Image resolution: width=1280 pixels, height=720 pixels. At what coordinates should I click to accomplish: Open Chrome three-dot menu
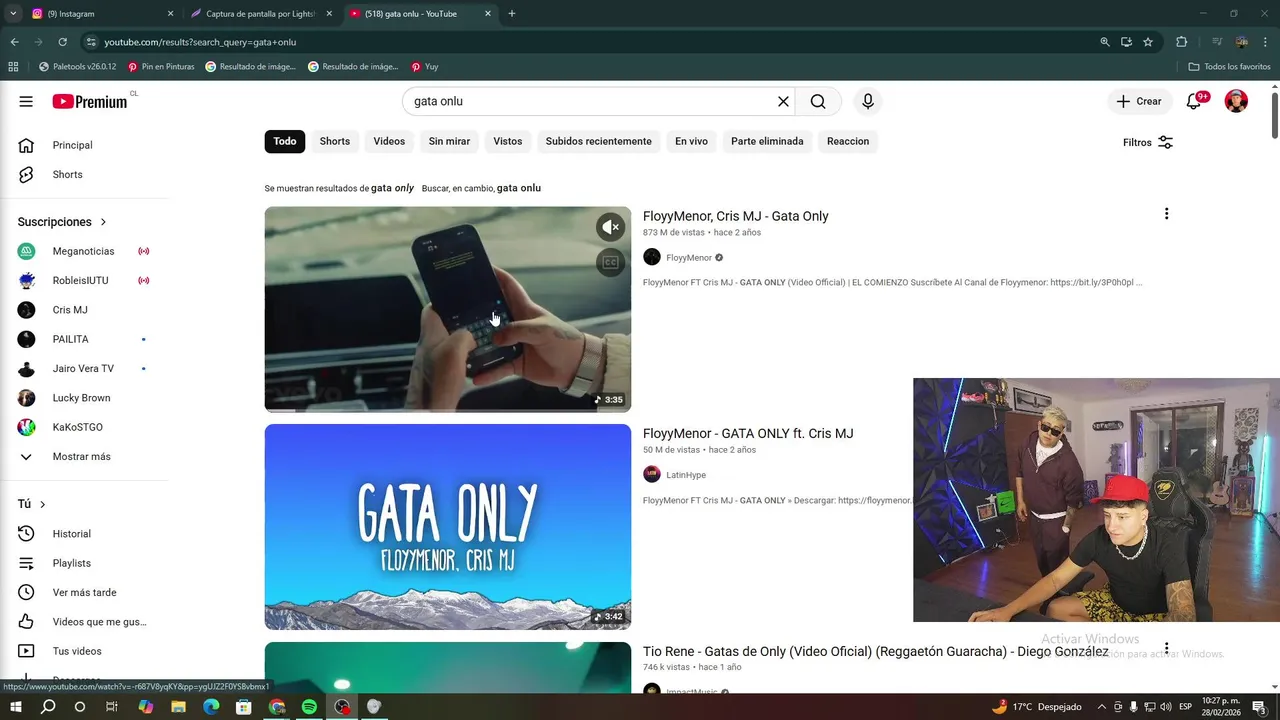[1265, 42]
